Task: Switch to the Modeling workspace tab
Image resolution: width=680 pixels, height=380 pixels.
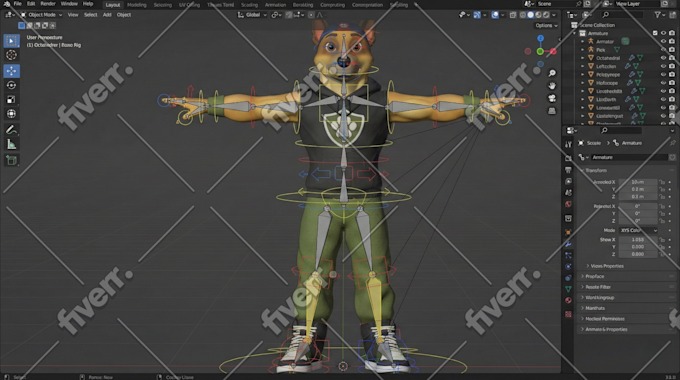Action: pyautogui.click(x=137, y=5)
